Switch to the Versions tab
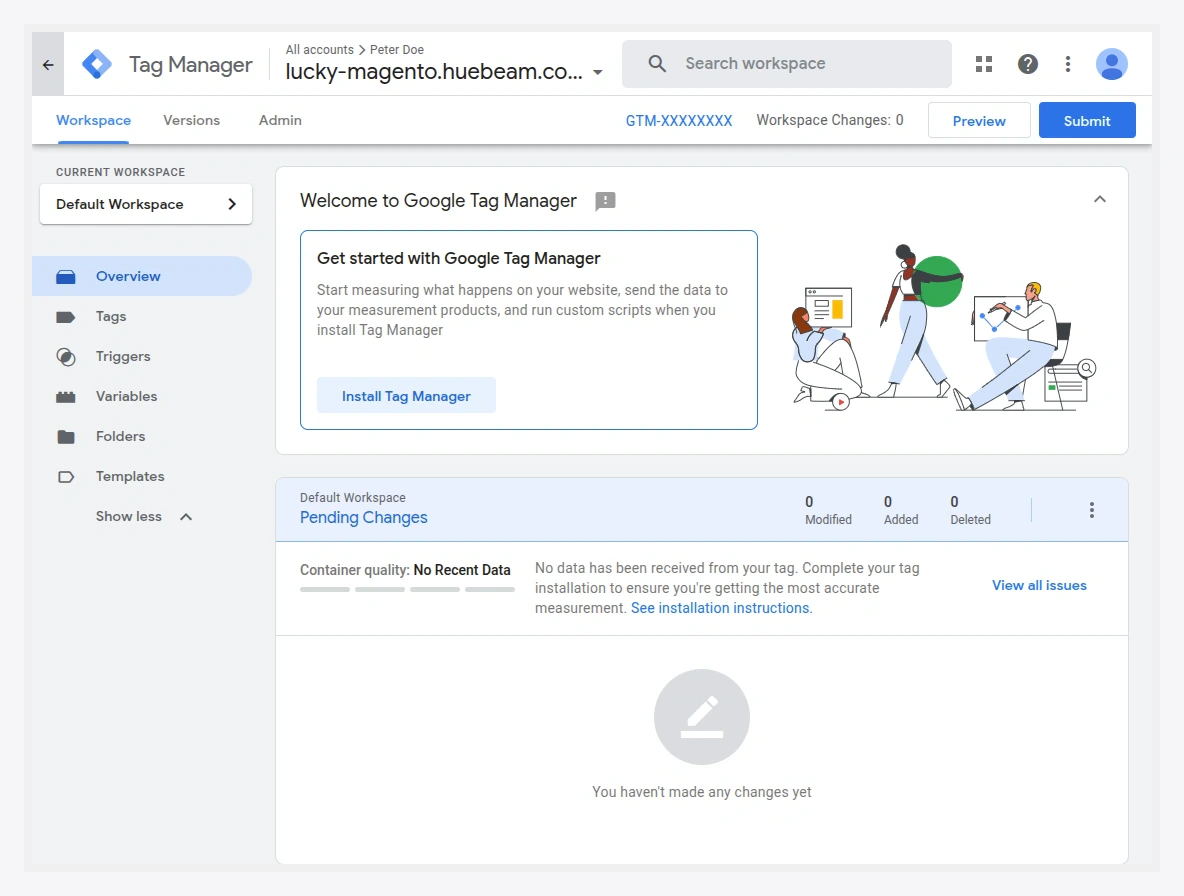Image resolution: width=1184 pixels, height=896 pixels. pos(191,121)
